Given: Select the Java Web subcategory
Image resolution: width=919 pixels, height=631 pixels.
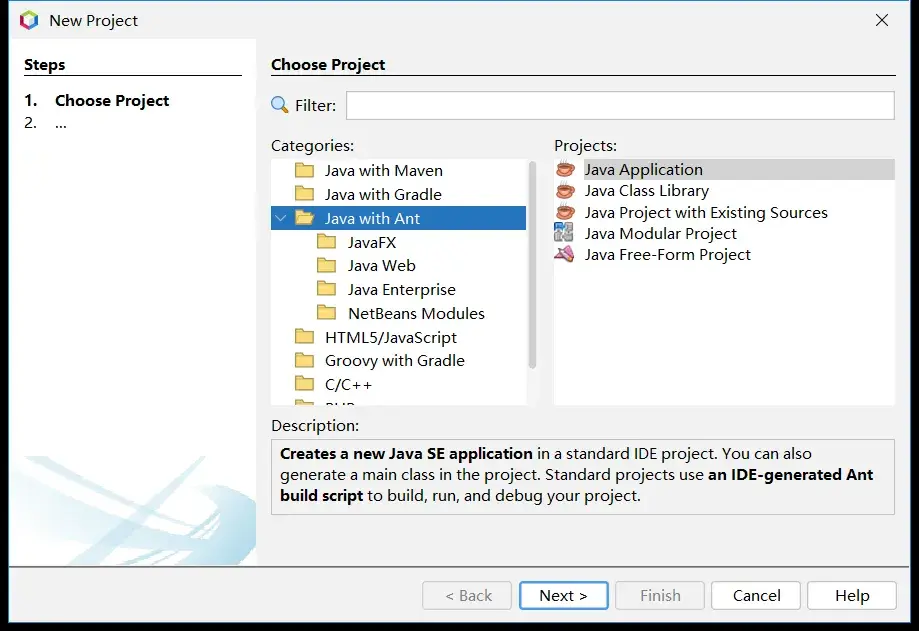Looking at the screenshot, I should pos(382,265).
